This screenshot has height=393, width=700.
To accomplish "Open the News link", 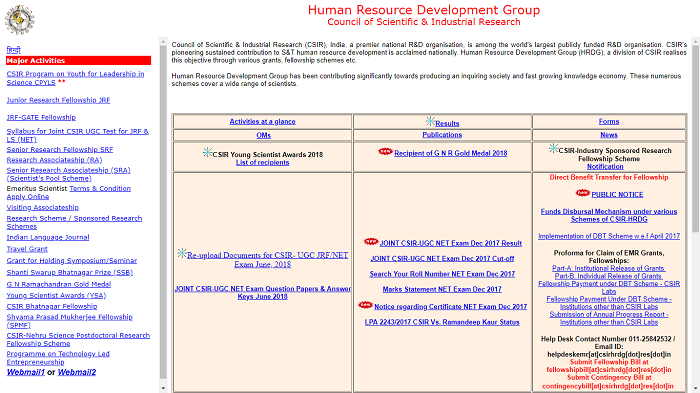I will (x=609, y=135).
